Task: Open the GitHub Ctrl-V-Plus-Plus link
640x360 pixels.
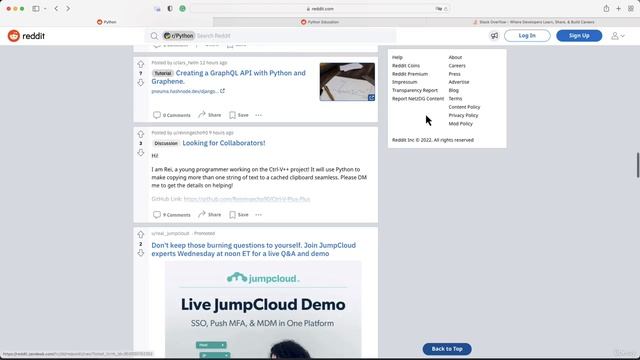Action: coord(247,199)
